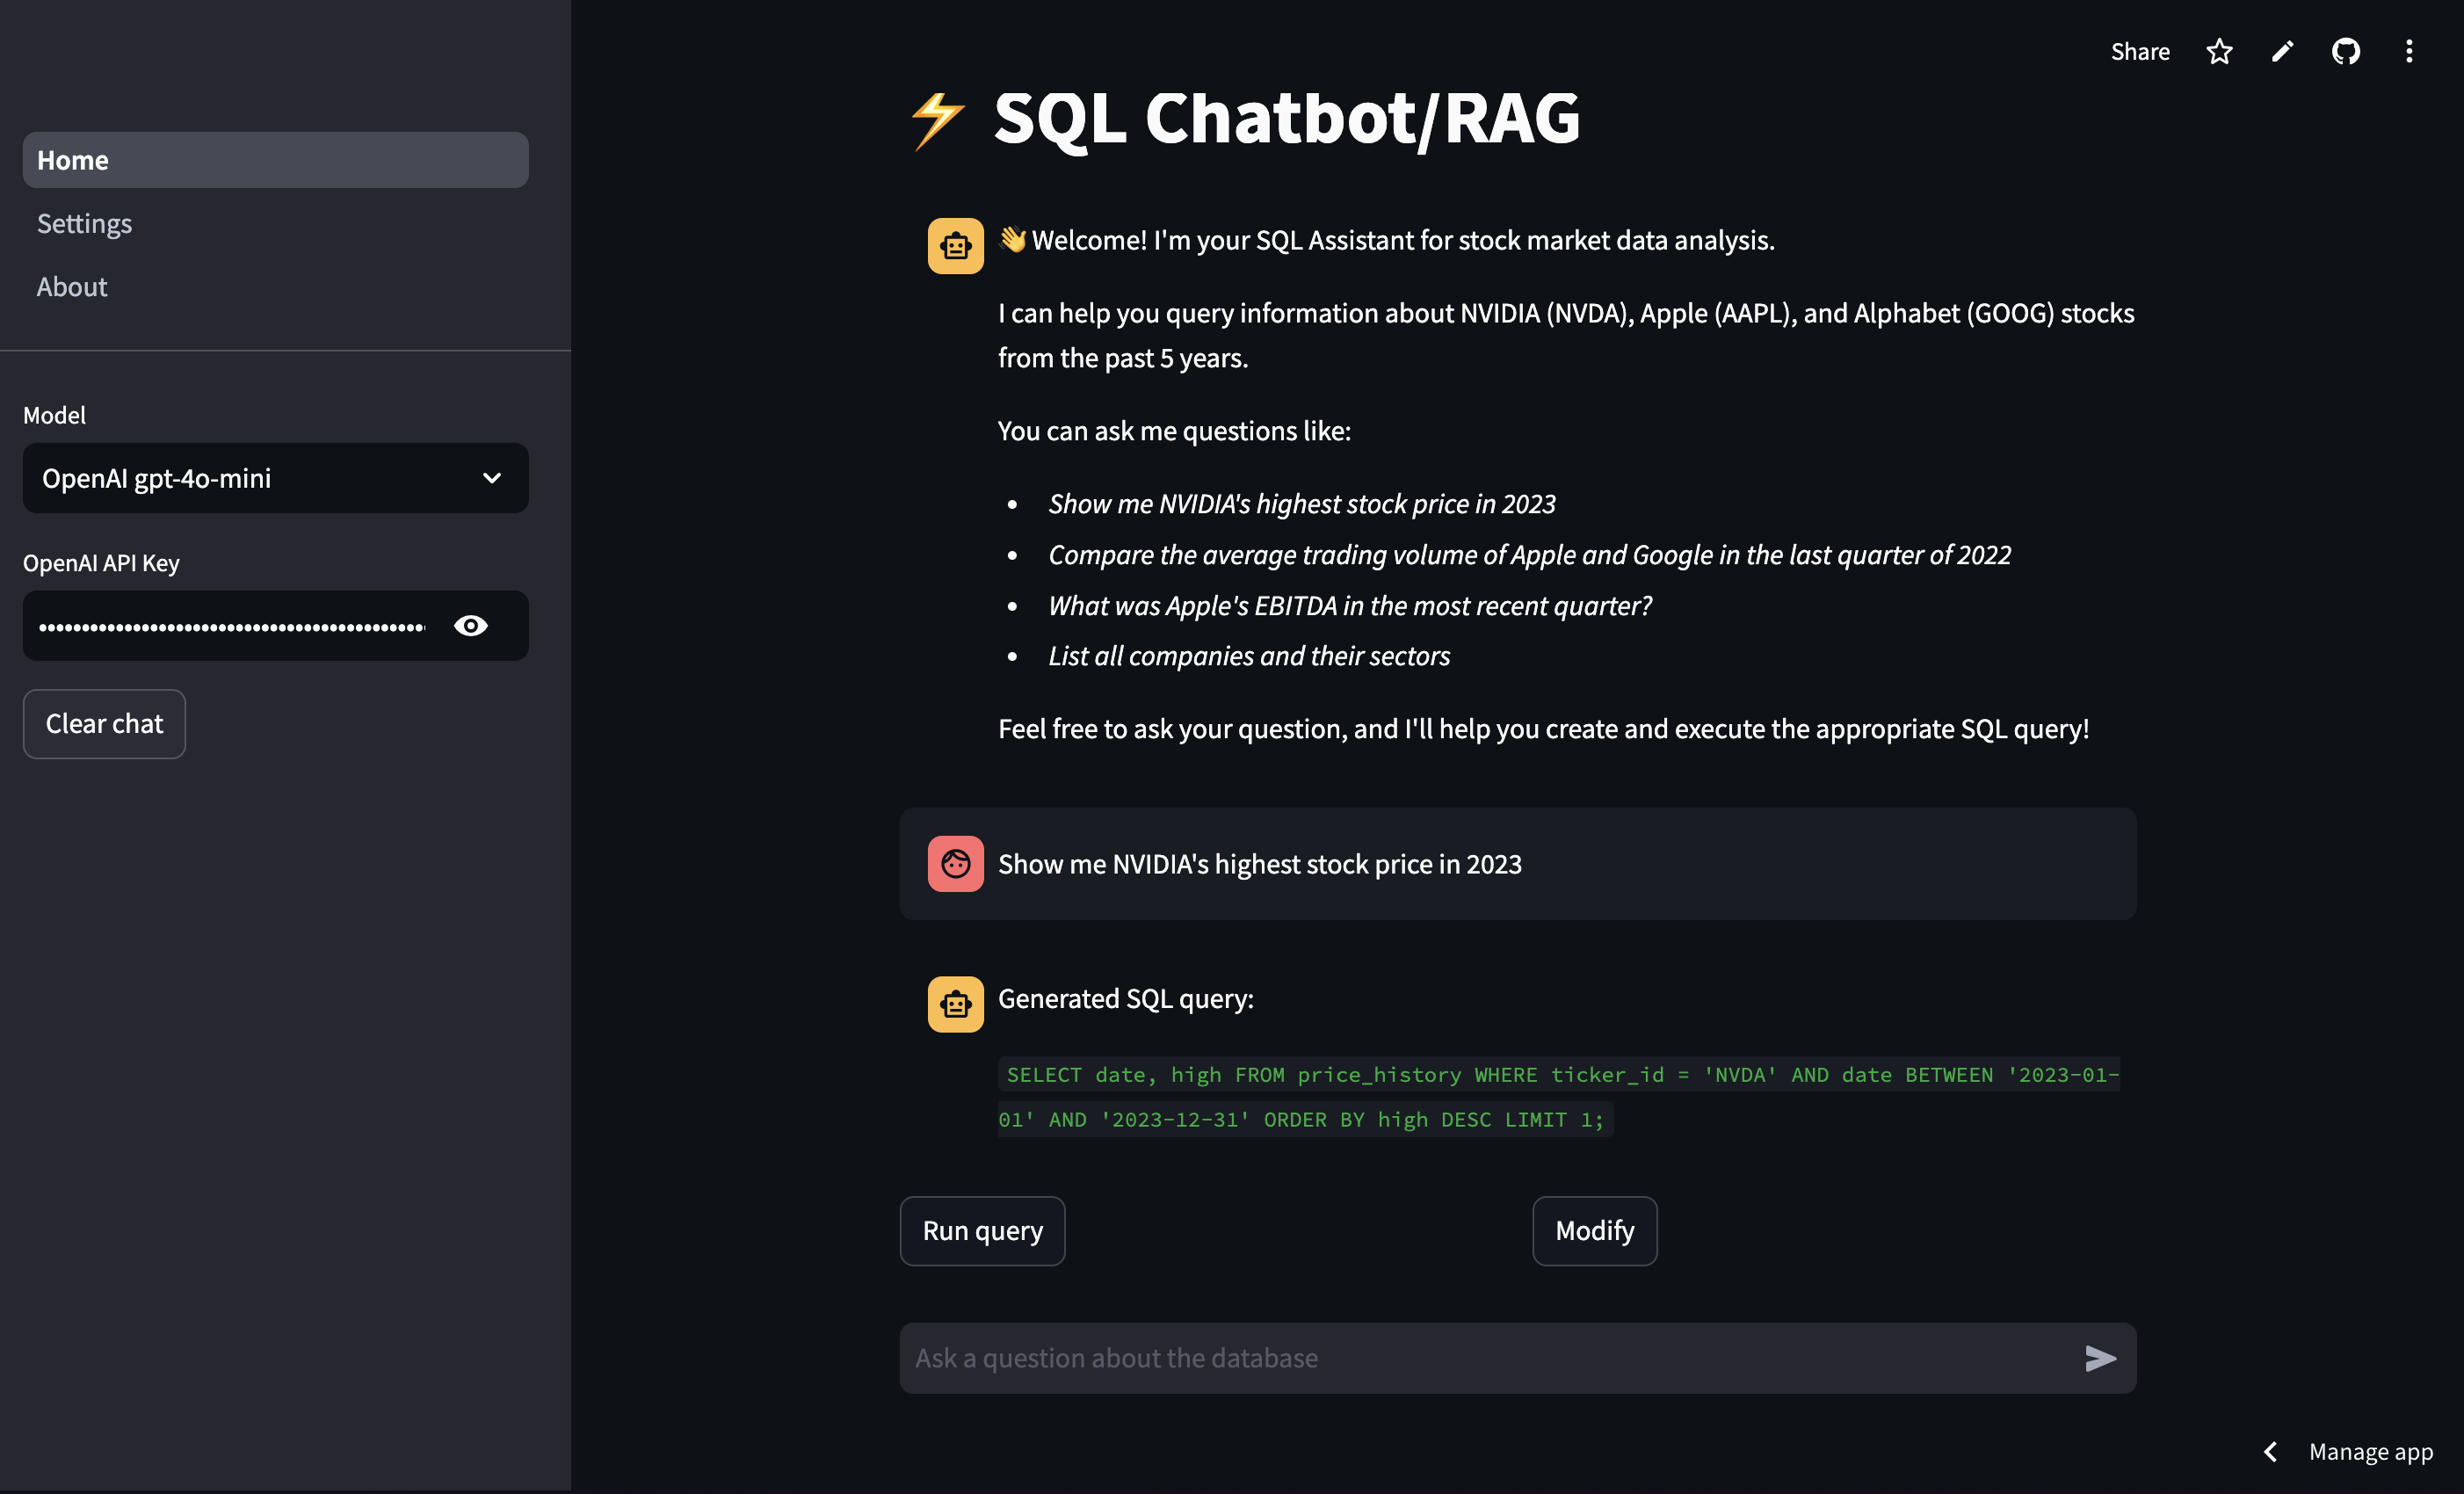Viewport: 2464px width, 1494px height.
Task: Reveal API key with the eye icon
Action: pyautogui.click(x=471, y=626)
